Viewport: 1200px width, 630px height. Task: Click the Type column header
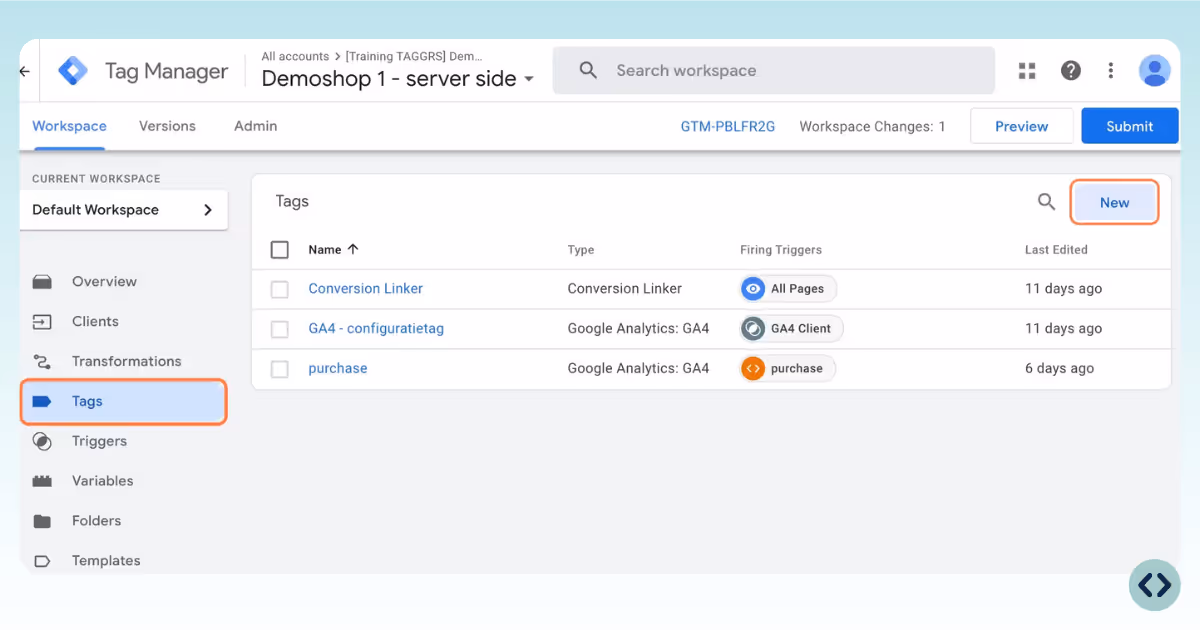(580, 250)
